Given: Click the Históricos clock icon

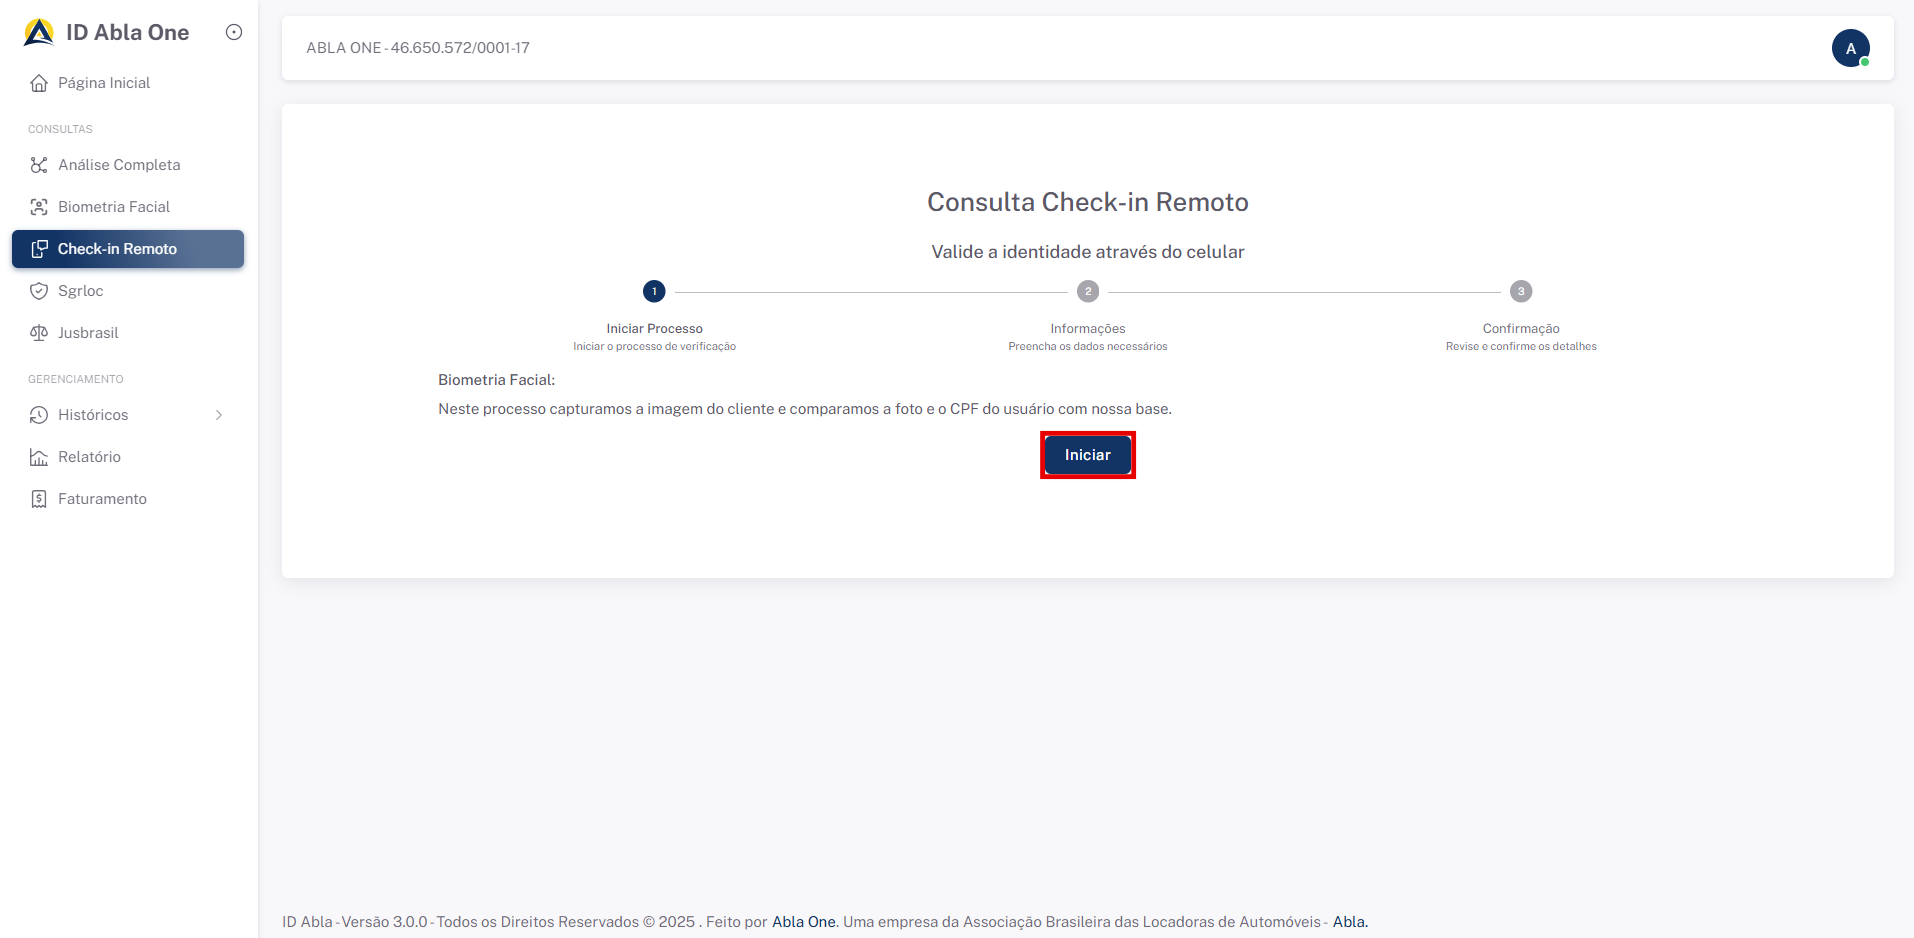Looking at the screenshot, I should click(39, 415).
